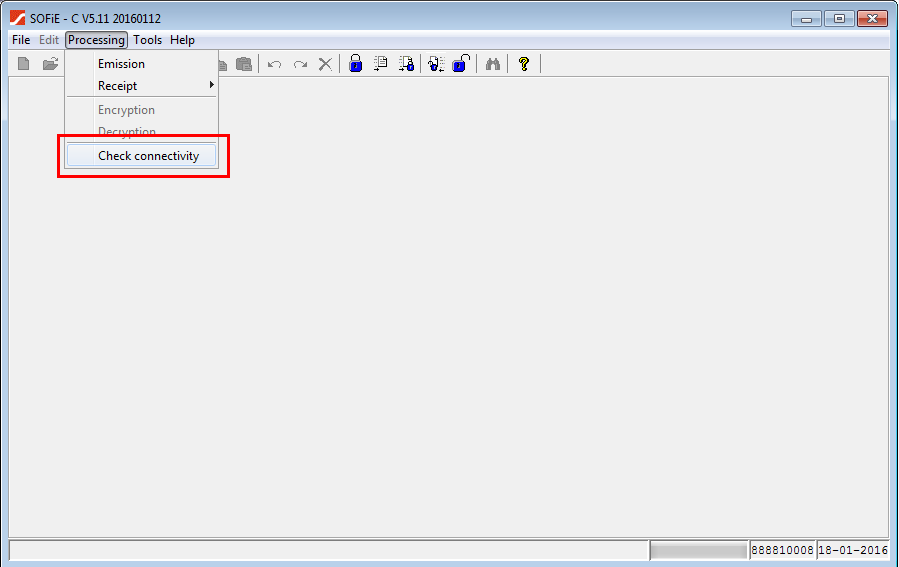Click the closed blue padlock icon
Viewport: 899px width, 567px height.
(355, 64)
